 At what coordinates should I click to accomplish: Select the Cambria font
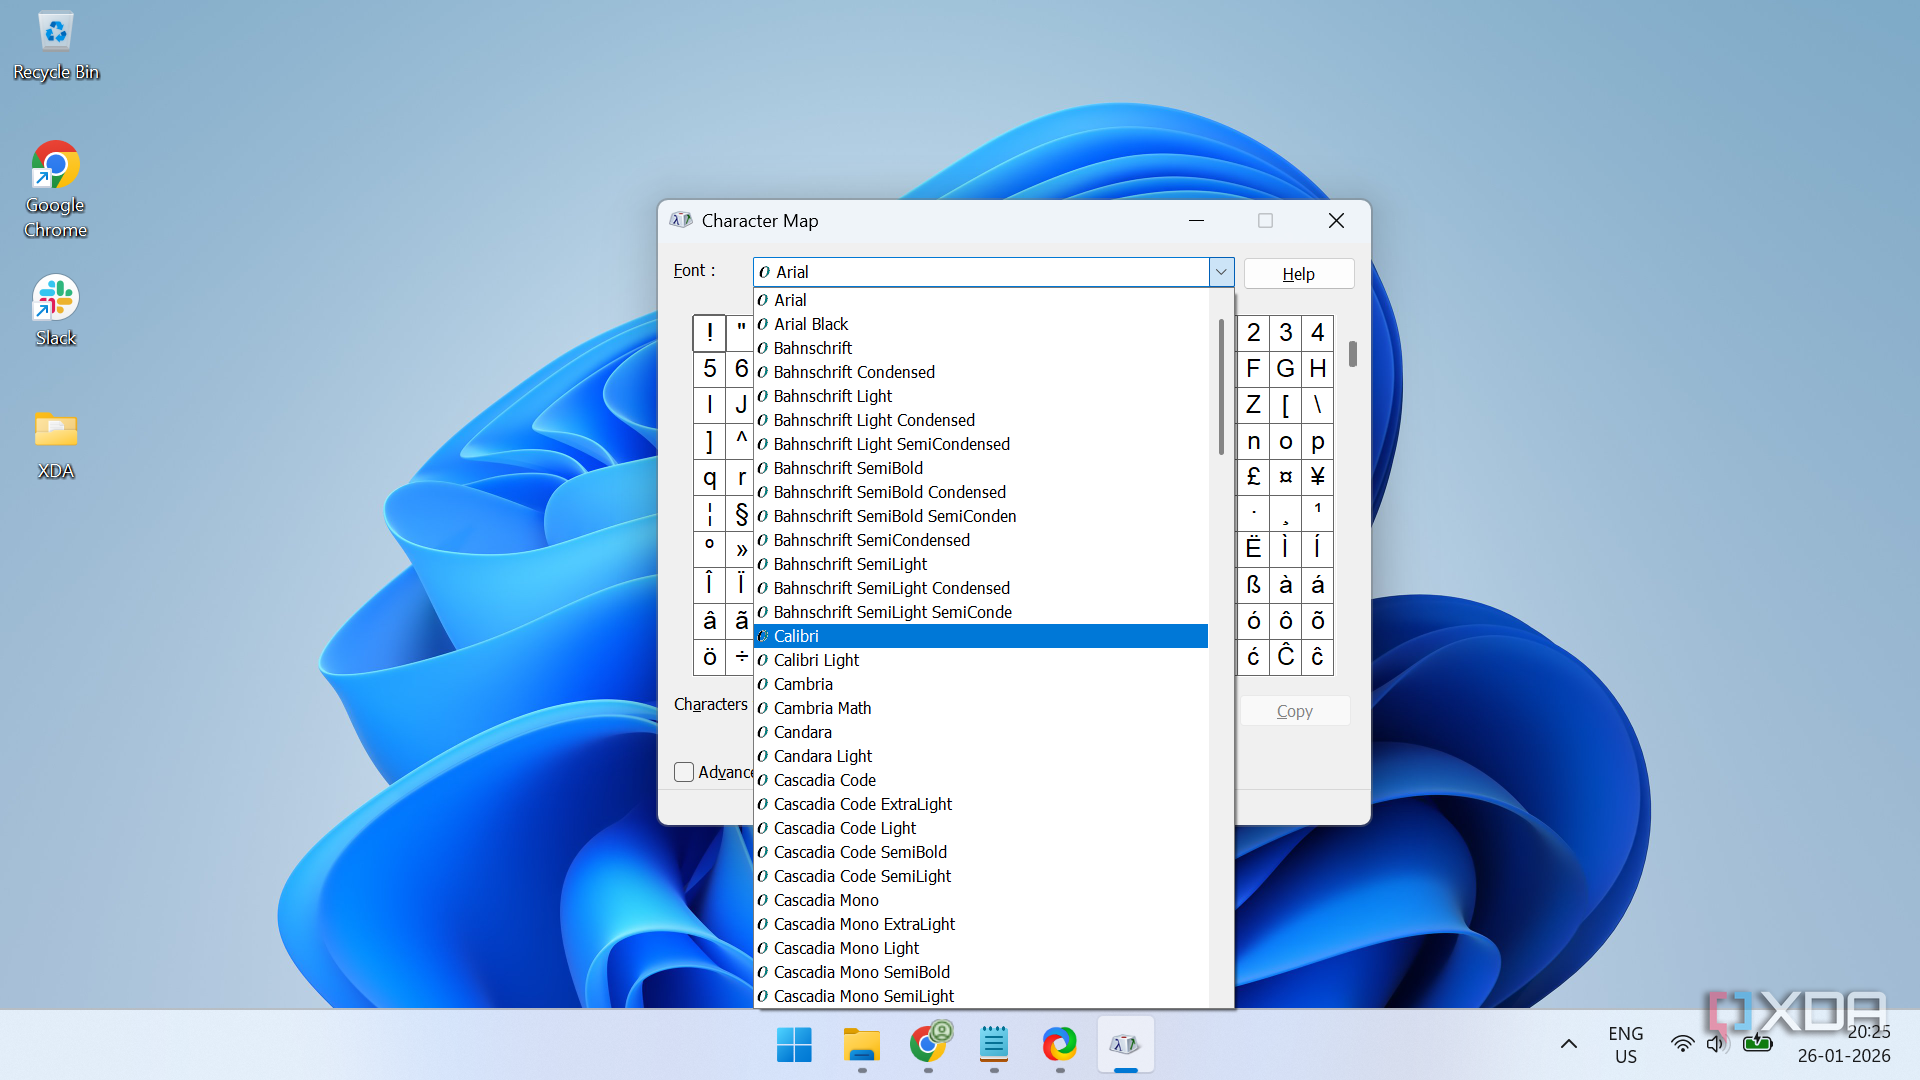(x=981, y=684)
